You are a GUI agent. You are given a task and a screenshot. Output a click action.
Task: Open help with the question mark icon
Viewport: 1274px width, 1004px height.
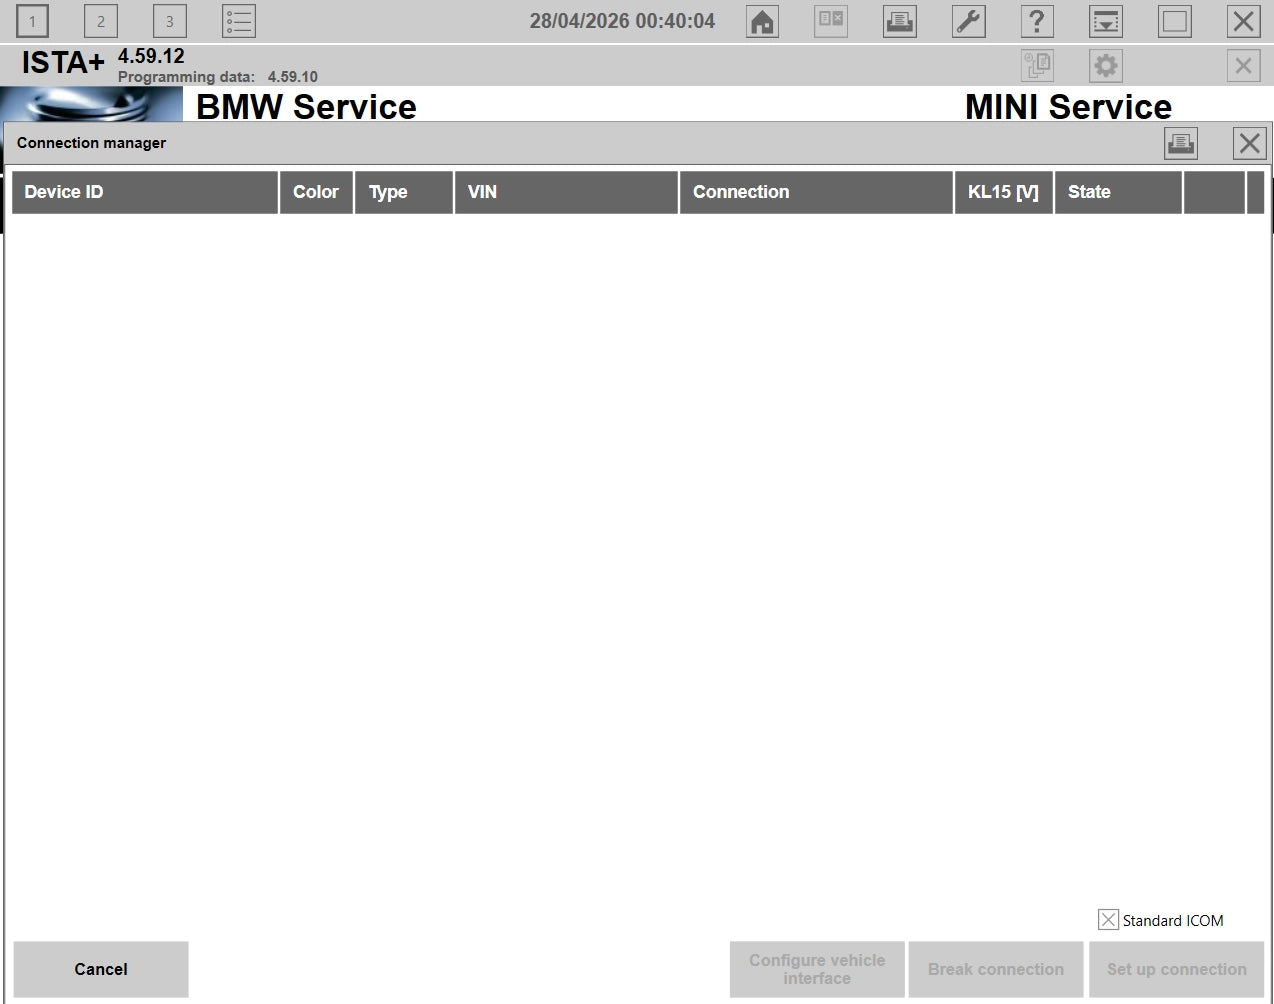point(1037,21)
